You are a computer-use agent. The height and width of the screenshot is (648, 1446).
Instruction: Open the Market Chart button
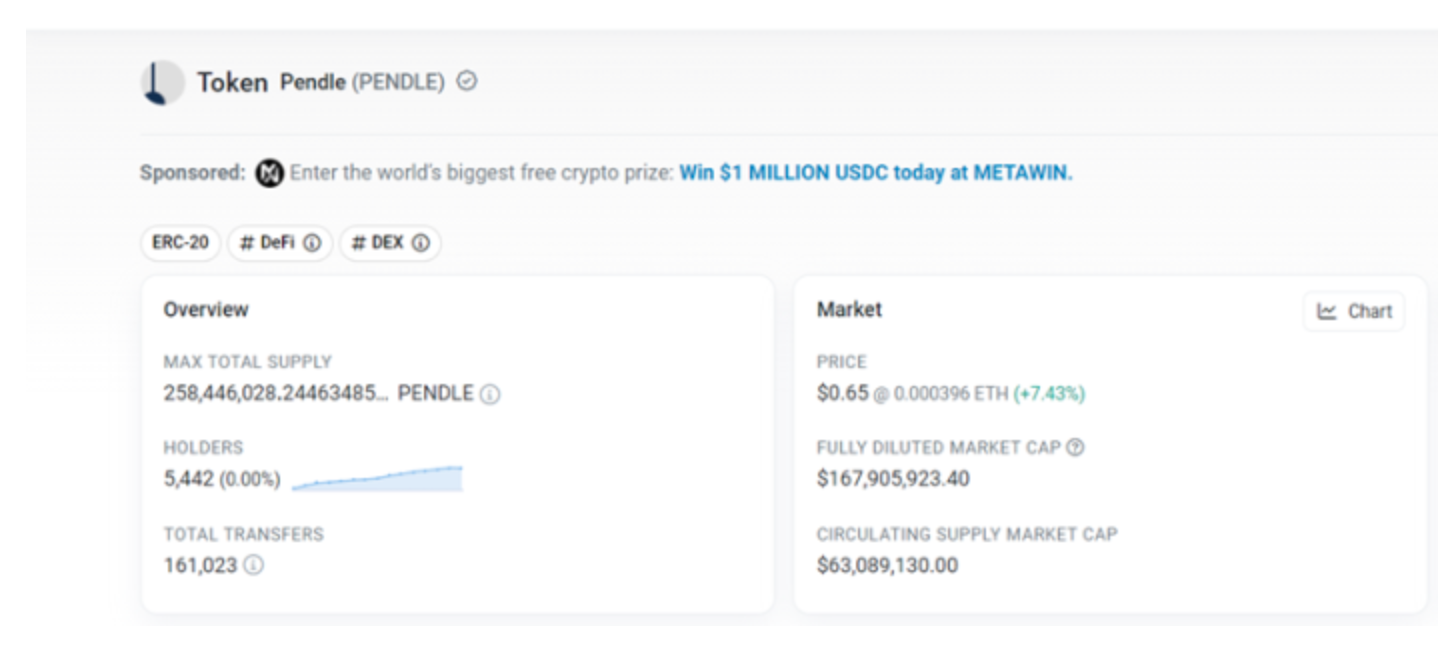(1354, 311)
